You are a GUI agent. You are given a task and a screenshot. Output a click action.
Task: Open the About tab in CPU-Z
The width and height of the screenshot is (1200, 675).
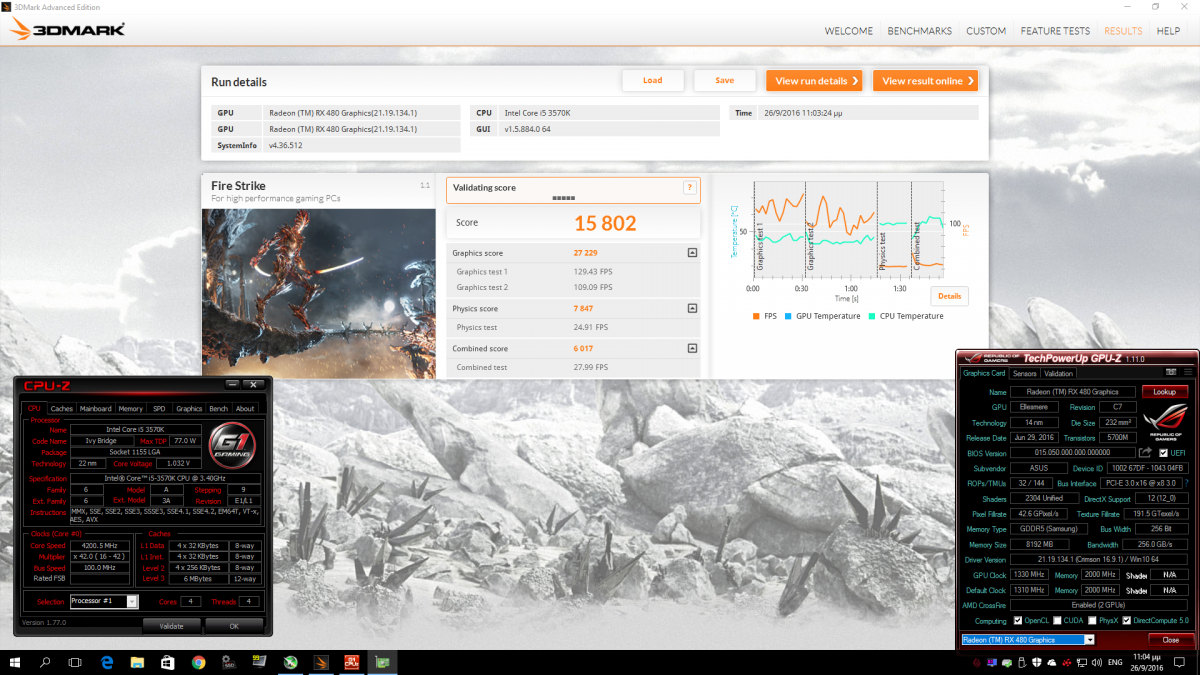pos(245,408)
